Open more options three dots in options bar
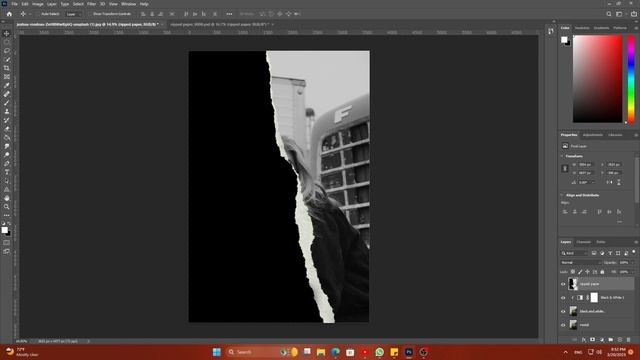The image size is (640, 360). pos(229,14)
